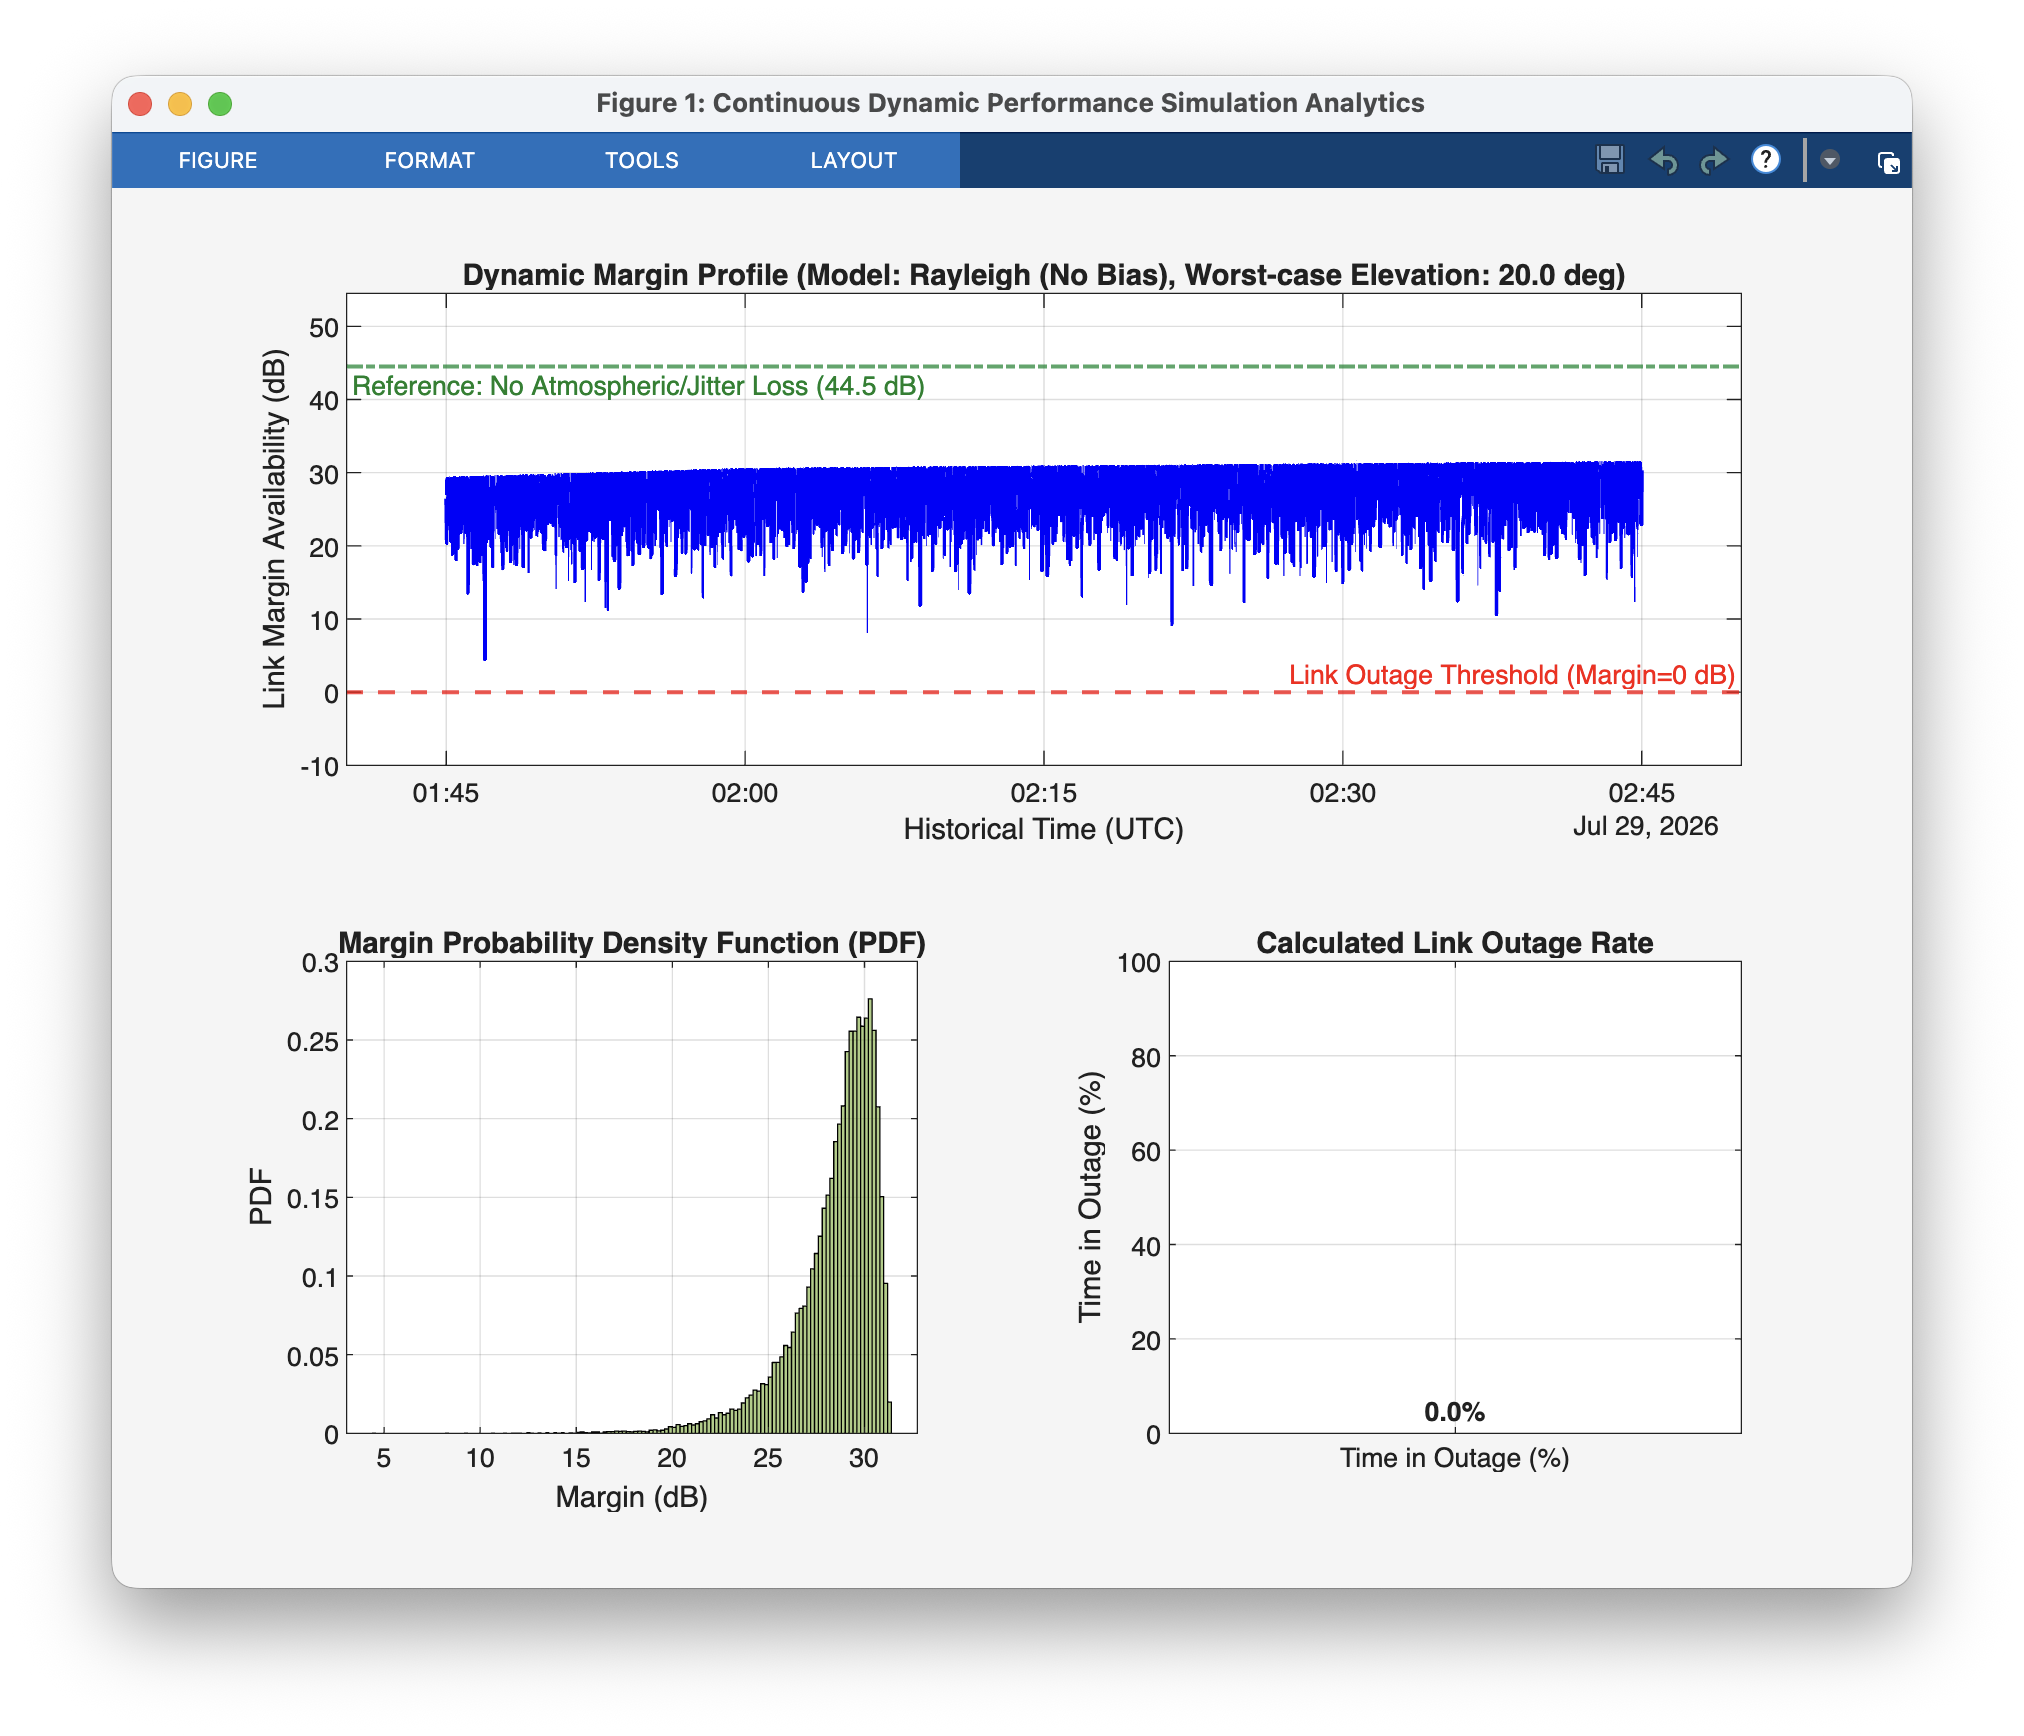Click the Margin Probability Density Function title
Image resolution: width=2024 pixels, height=1736 pixels.
pyautogui.click(x=631, y=943)
